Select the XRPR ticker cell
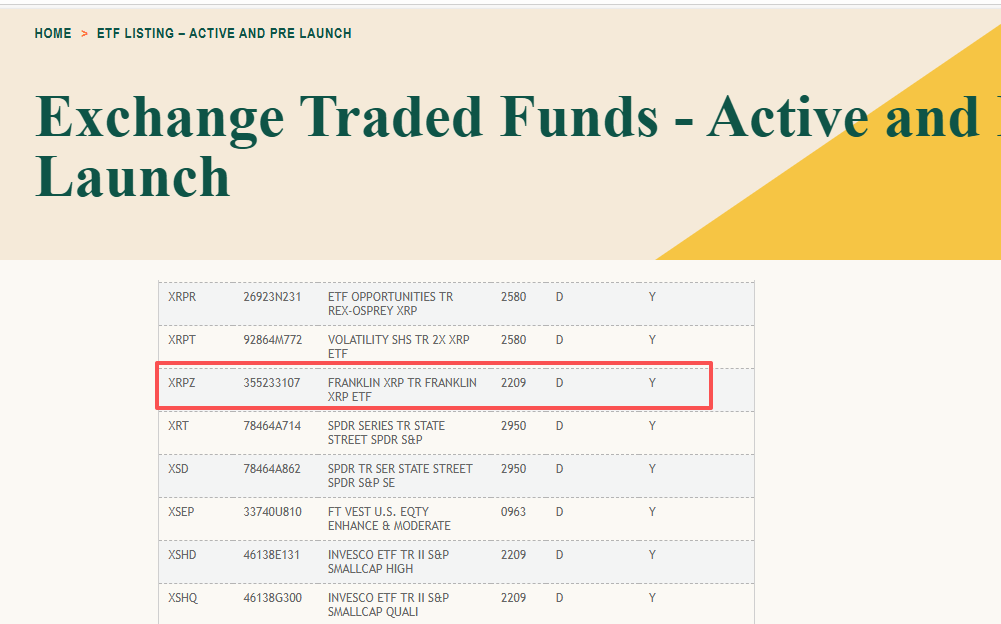This screenshot has height=624, width=1001. pyautogui.click(x=183, y=297)
